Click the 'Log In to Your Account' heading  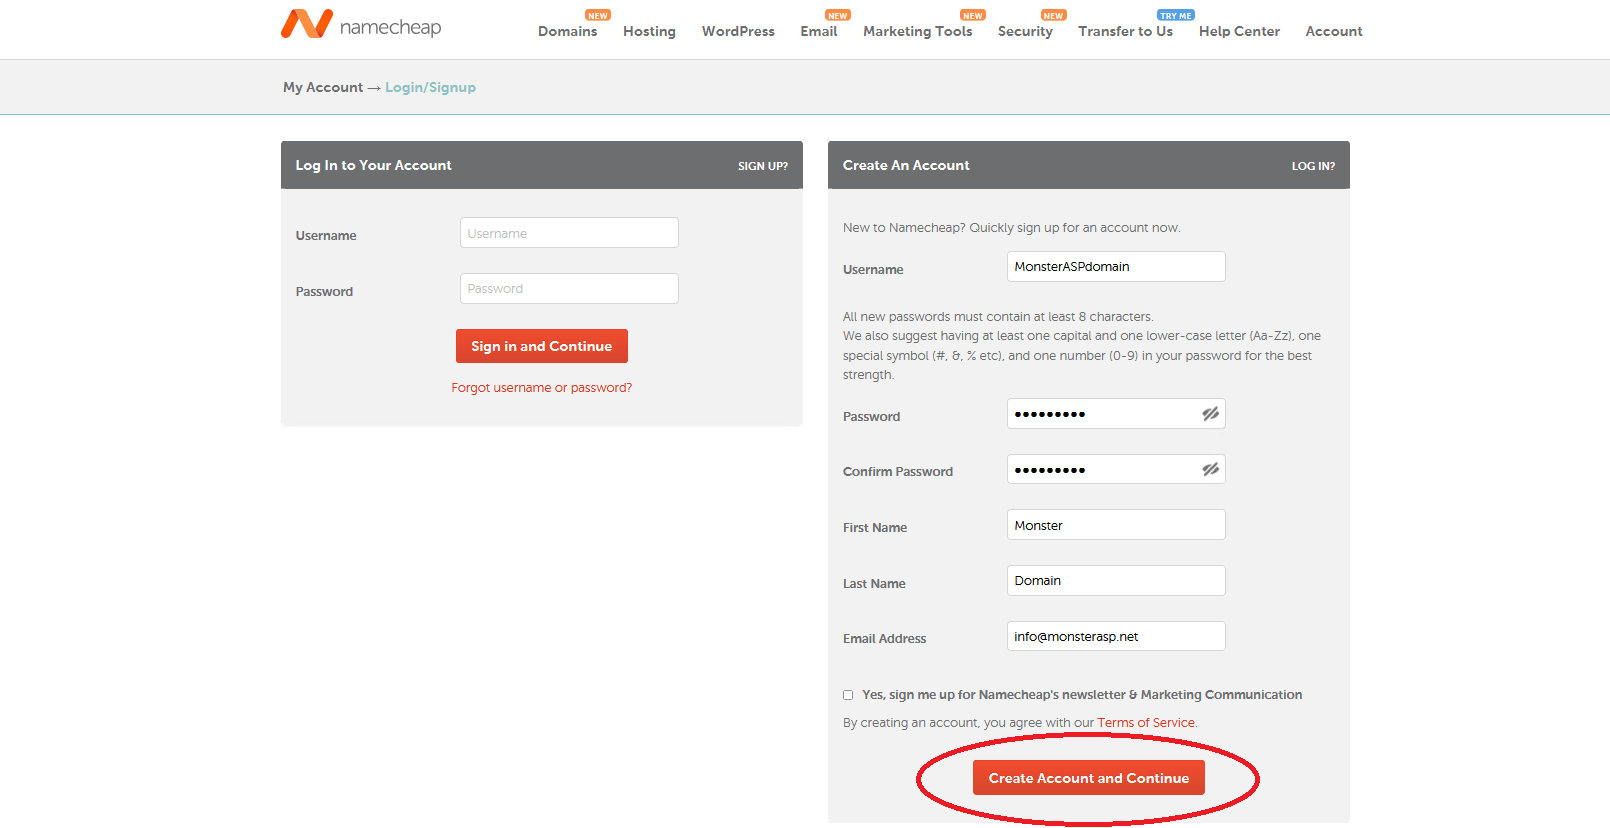pyautogui.click(x=373, y=166)
